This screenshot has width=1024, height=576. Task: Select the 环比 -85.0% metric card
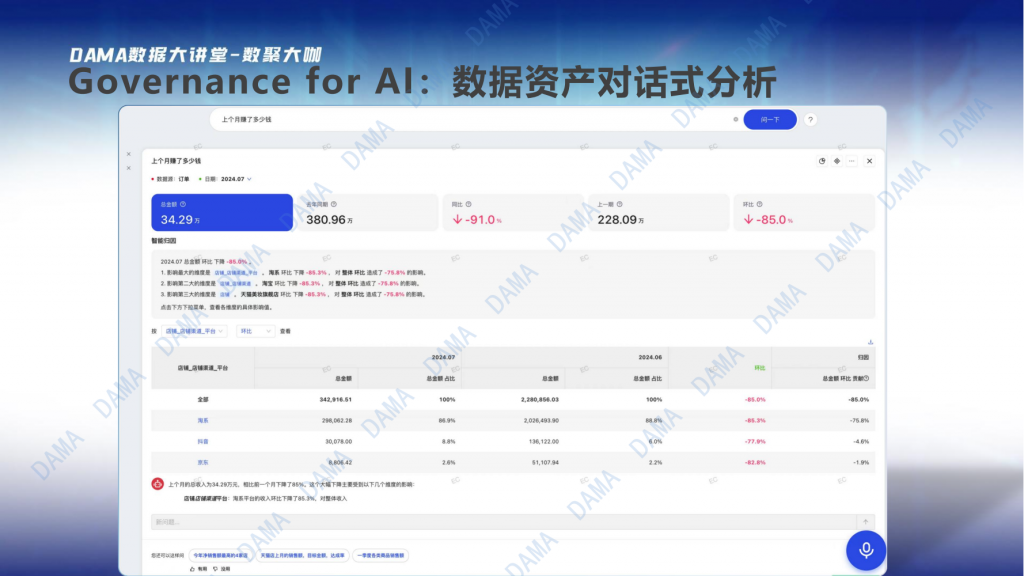(805, 212)
